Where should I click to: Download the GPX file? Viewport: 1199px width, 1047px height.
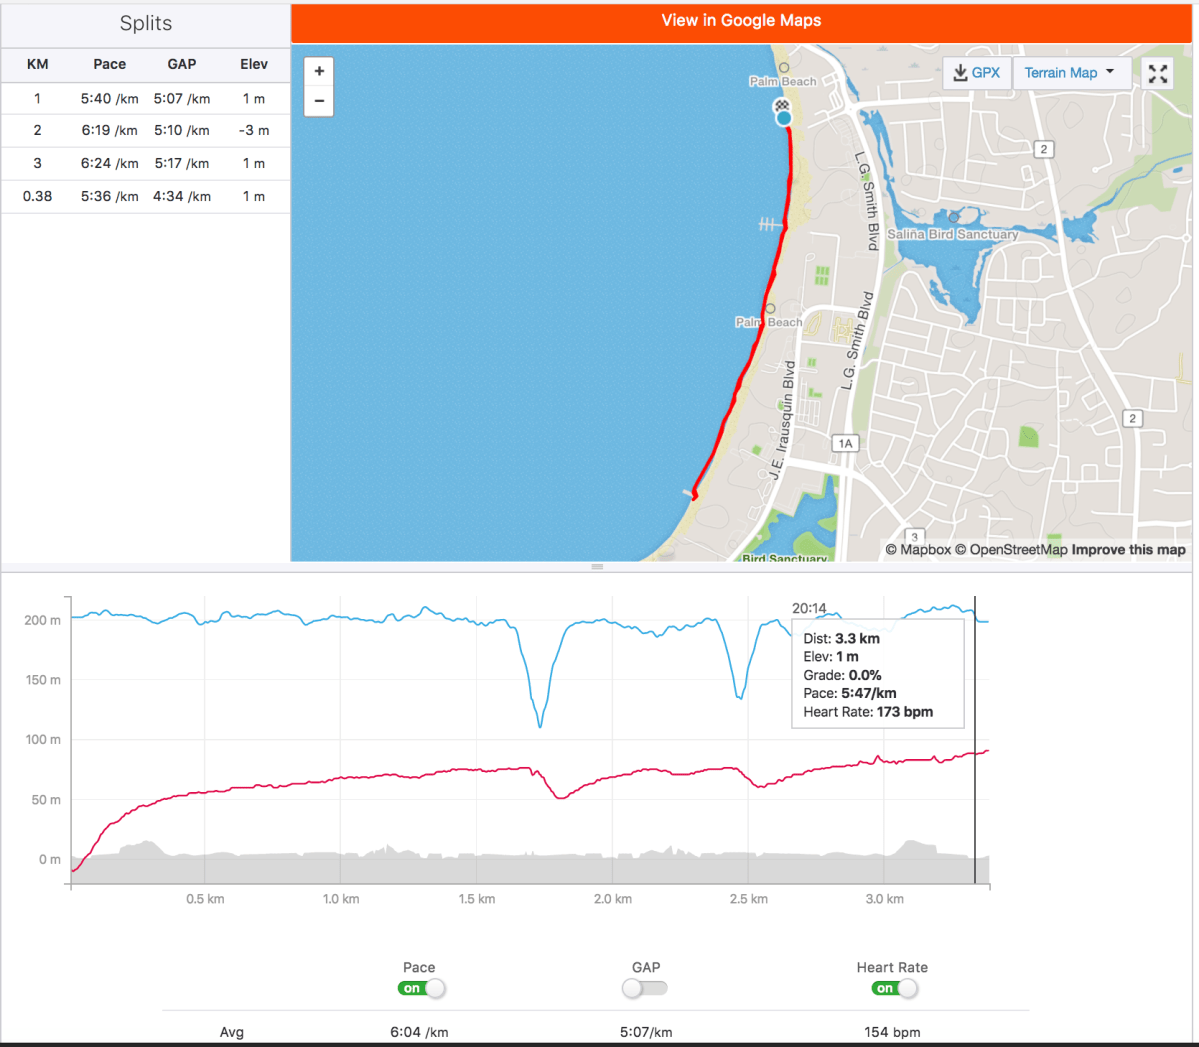pyautogui.click(x=976, y=73)
